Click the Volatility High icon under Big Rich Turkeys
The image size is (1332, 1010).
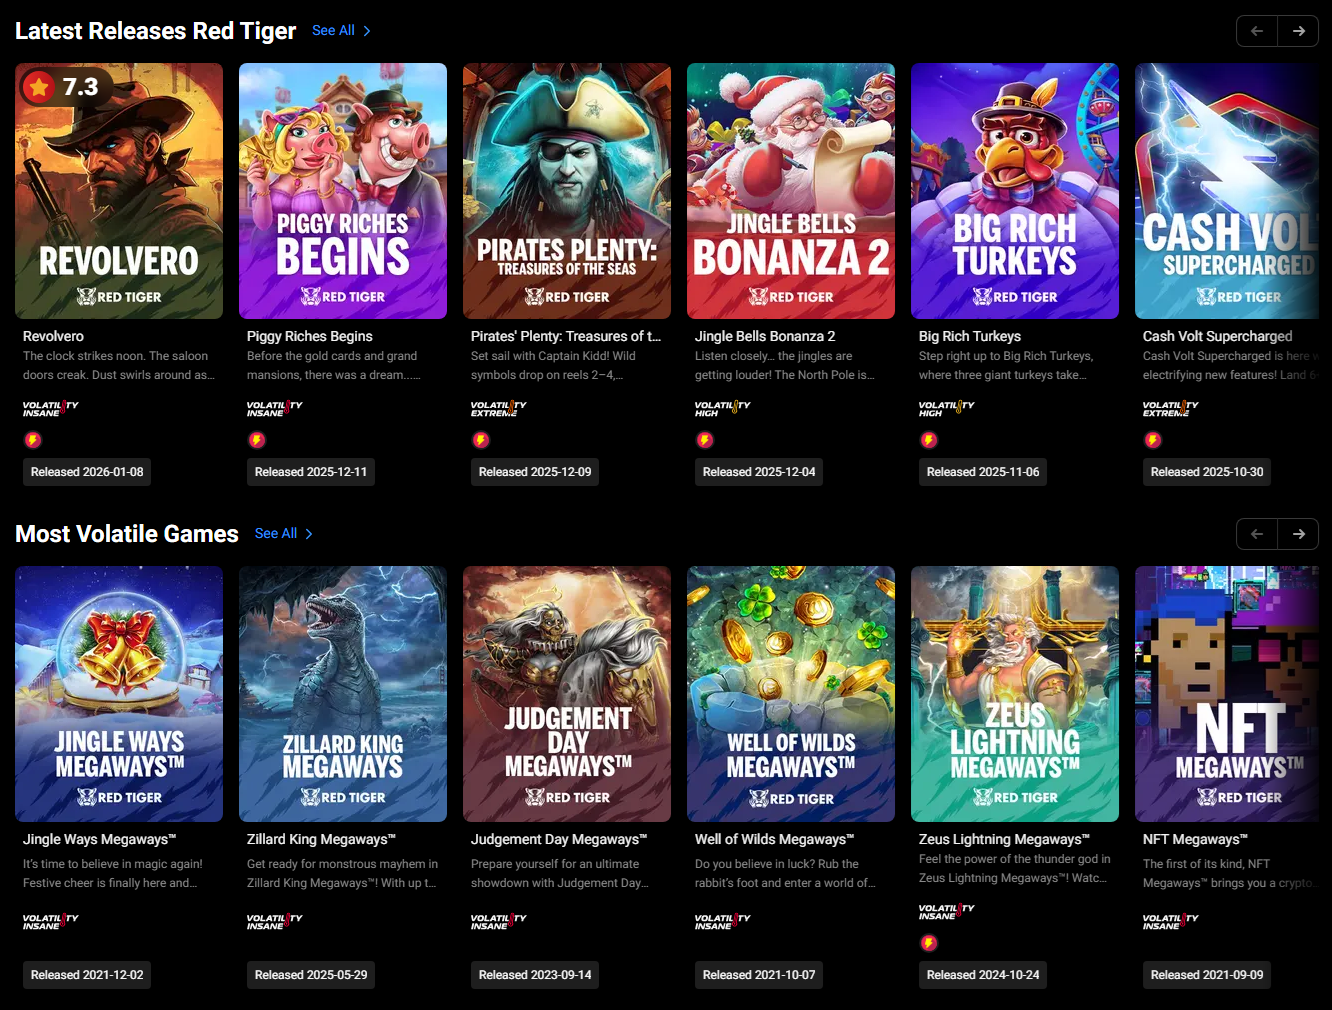[x=946, y=408]
